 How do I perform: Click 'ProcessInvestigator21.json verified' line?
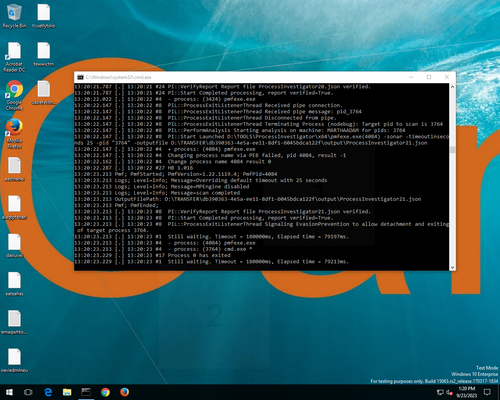click(x=222, y=212)
